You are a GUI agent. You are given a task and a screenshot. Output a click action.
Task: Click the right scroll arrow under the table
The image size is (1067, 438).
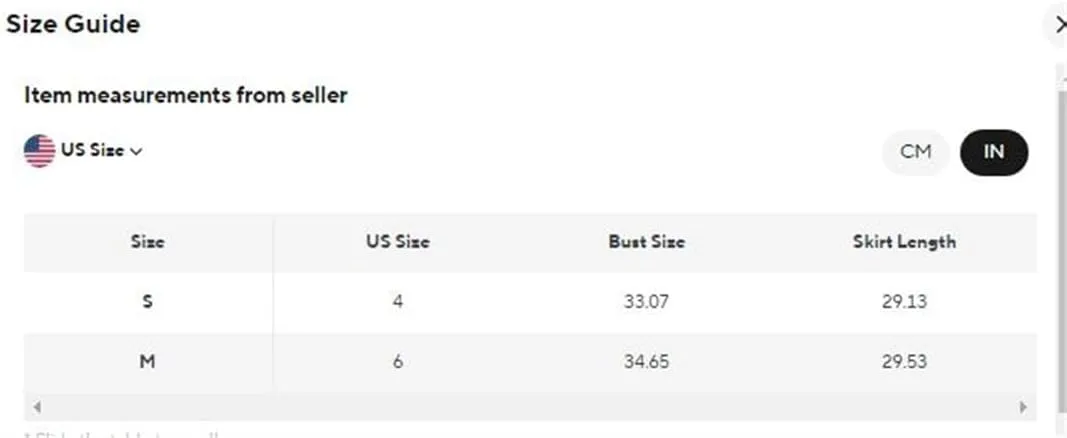1023,407
